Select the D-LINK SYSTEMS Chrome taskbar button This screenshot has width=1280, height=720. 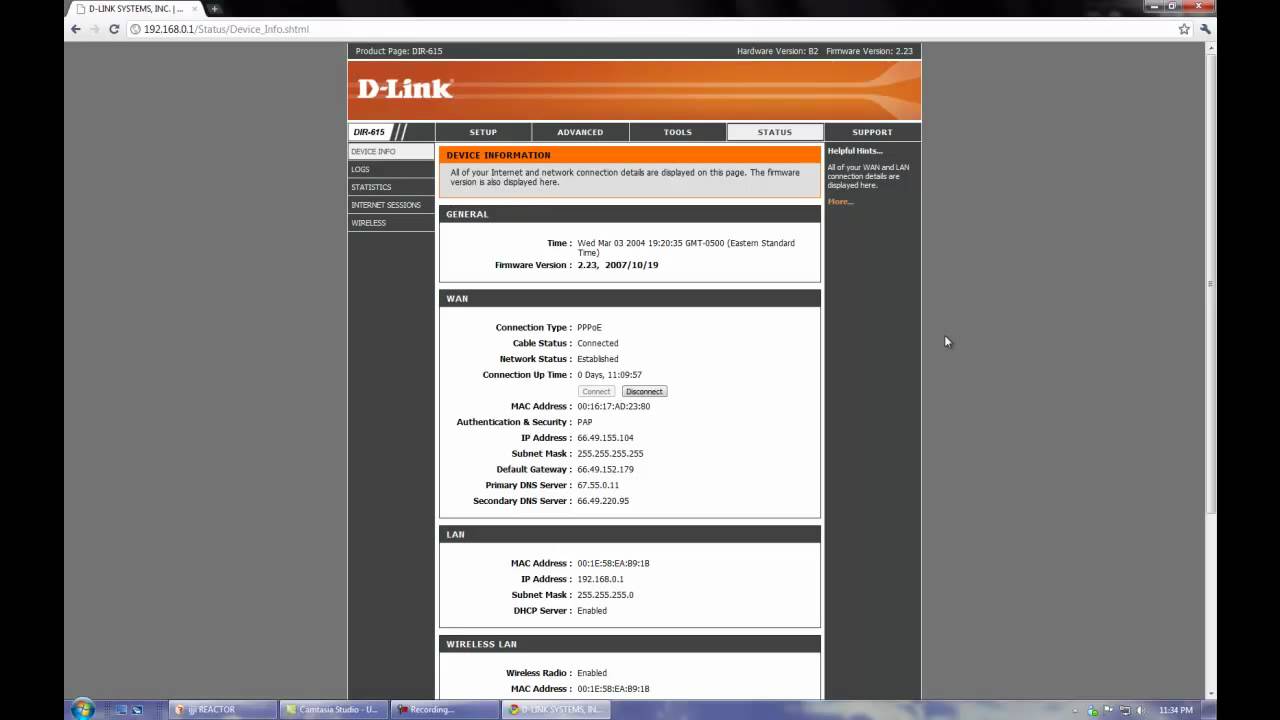pyautogui.click(x=556, y=710)
